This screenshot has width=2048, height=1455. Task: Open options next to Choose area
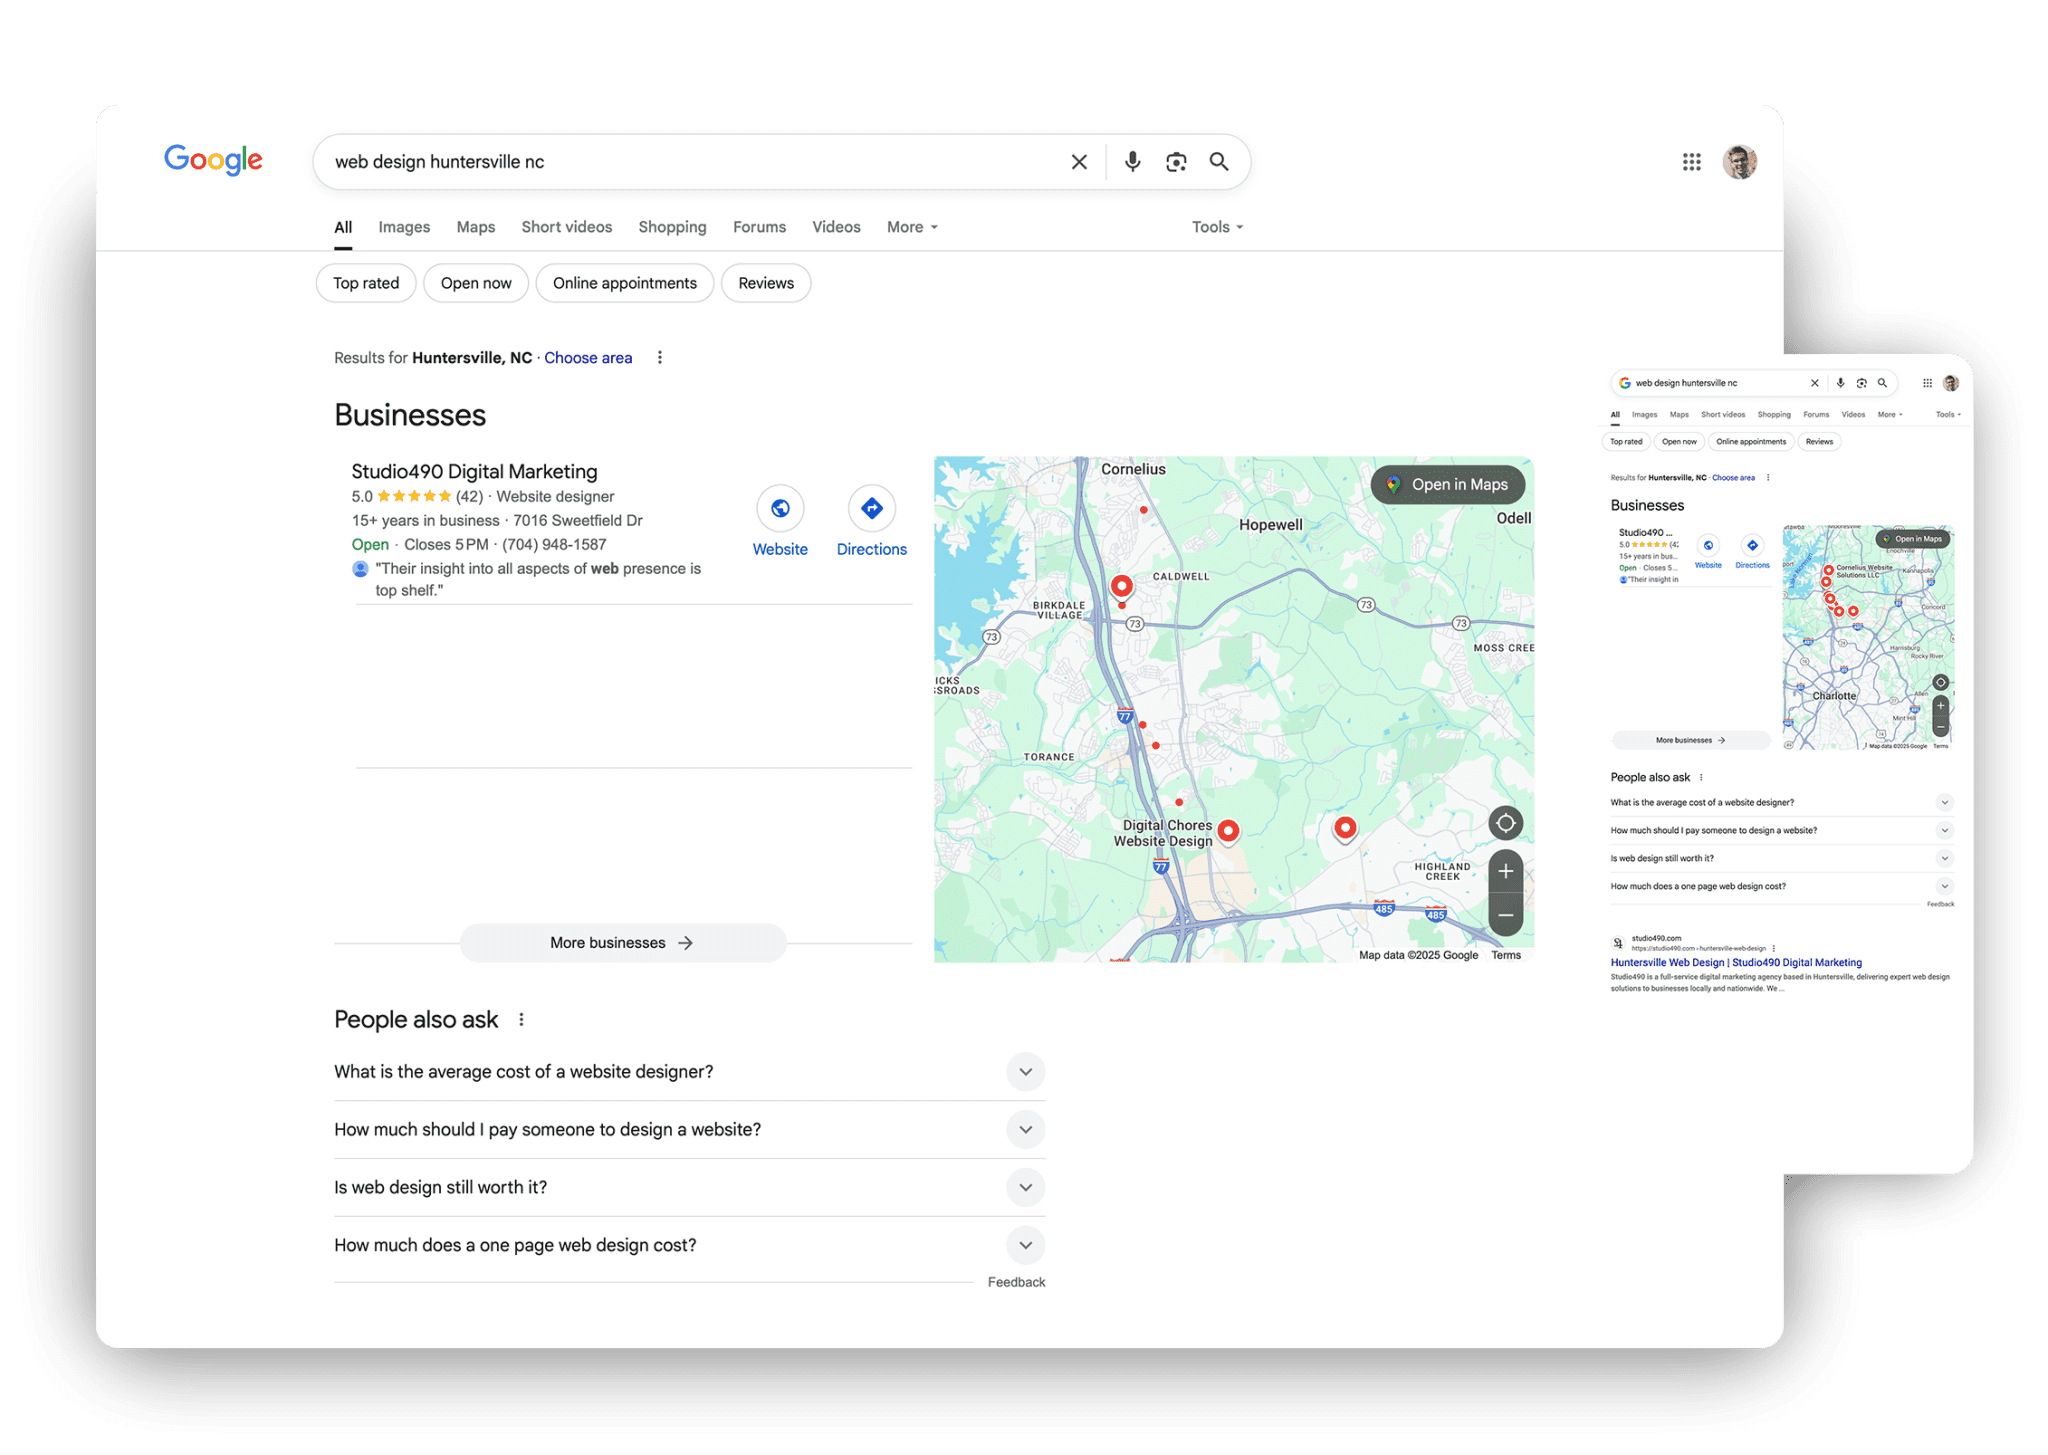[x=660, y=358]
